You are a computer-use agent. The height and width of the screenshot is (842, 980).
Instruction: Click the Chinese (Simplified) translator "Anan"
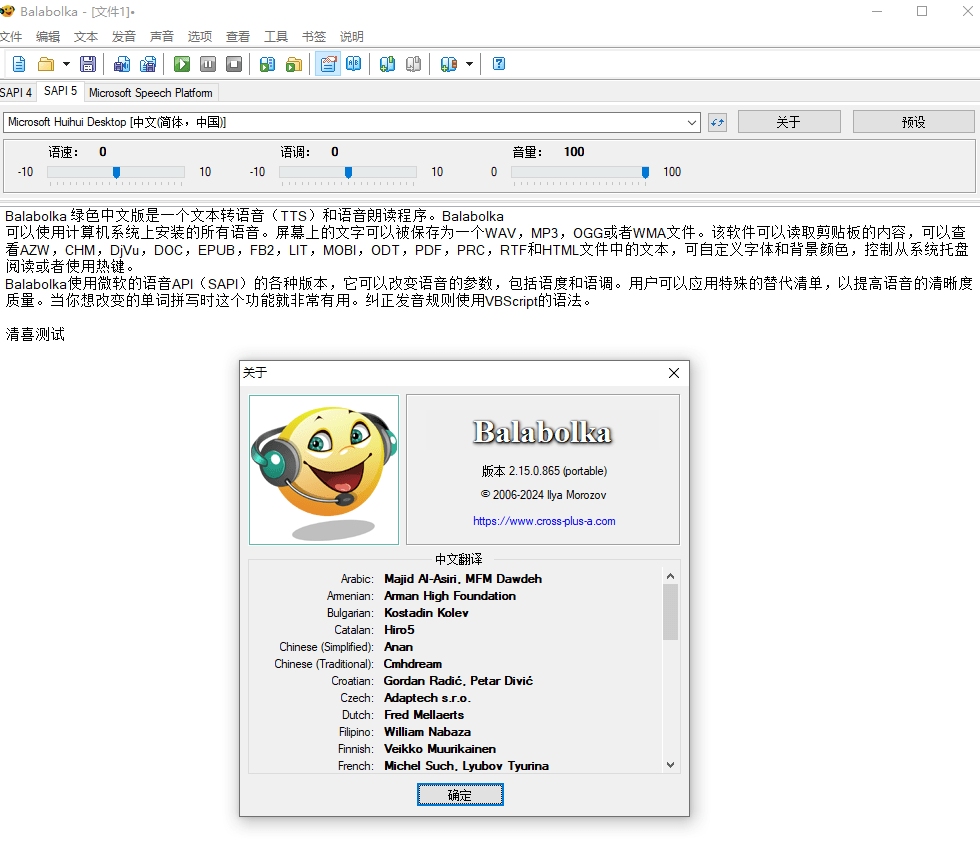coord(398,647)
